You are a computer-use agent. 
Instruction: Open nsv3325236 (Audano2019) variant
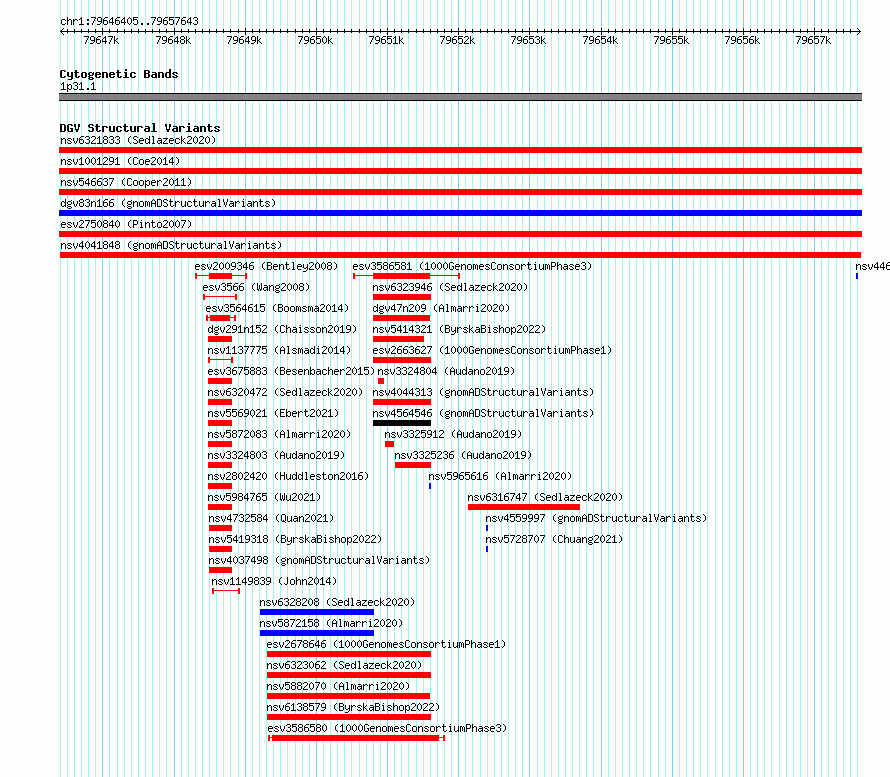coord(463,455)
